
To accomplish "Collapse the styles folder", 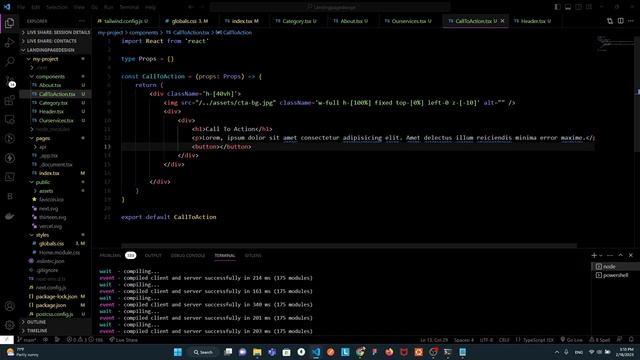I will pos(56,235).
